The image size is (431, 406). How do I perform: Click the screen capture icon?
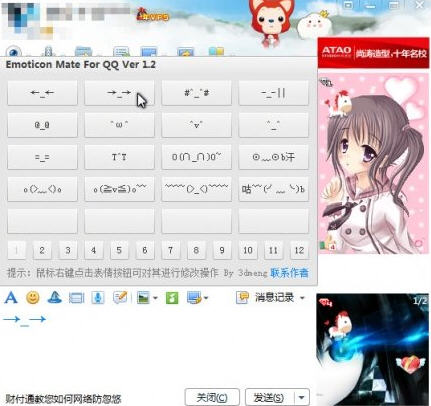(x=194, y=297)
